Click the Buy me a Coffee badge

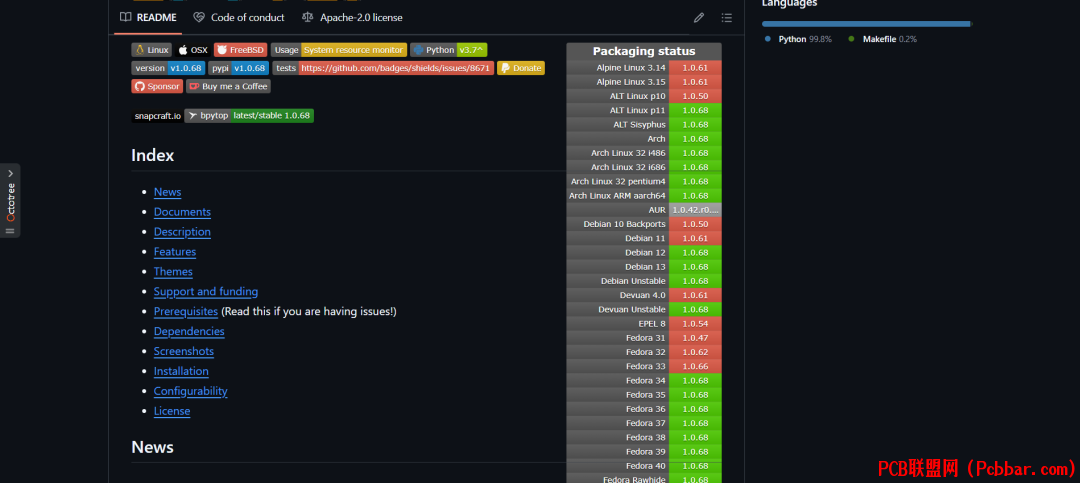229,86
